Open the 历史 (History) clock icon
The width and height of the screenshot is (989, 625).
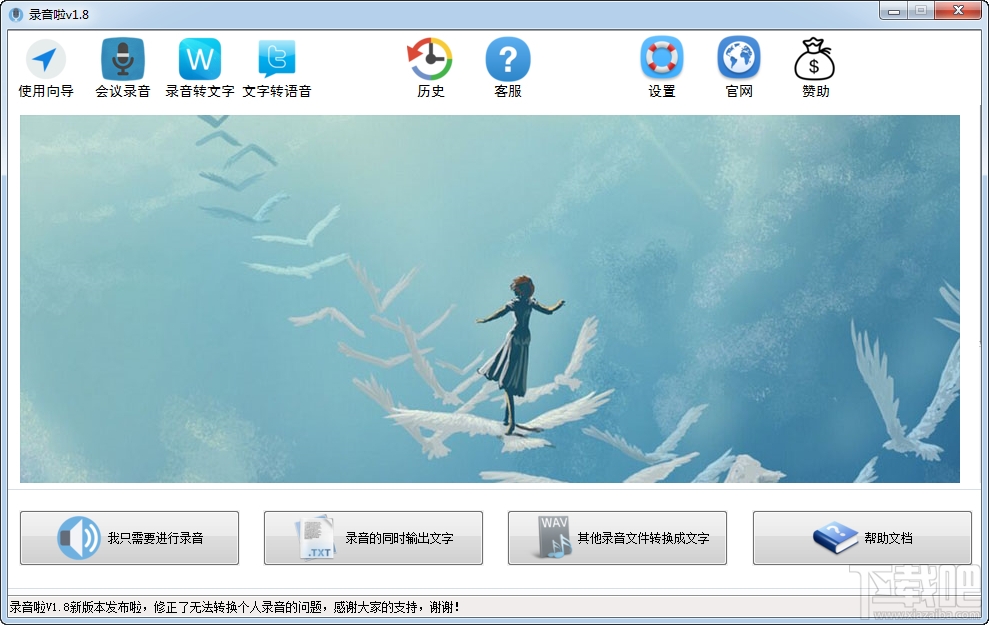430,65
